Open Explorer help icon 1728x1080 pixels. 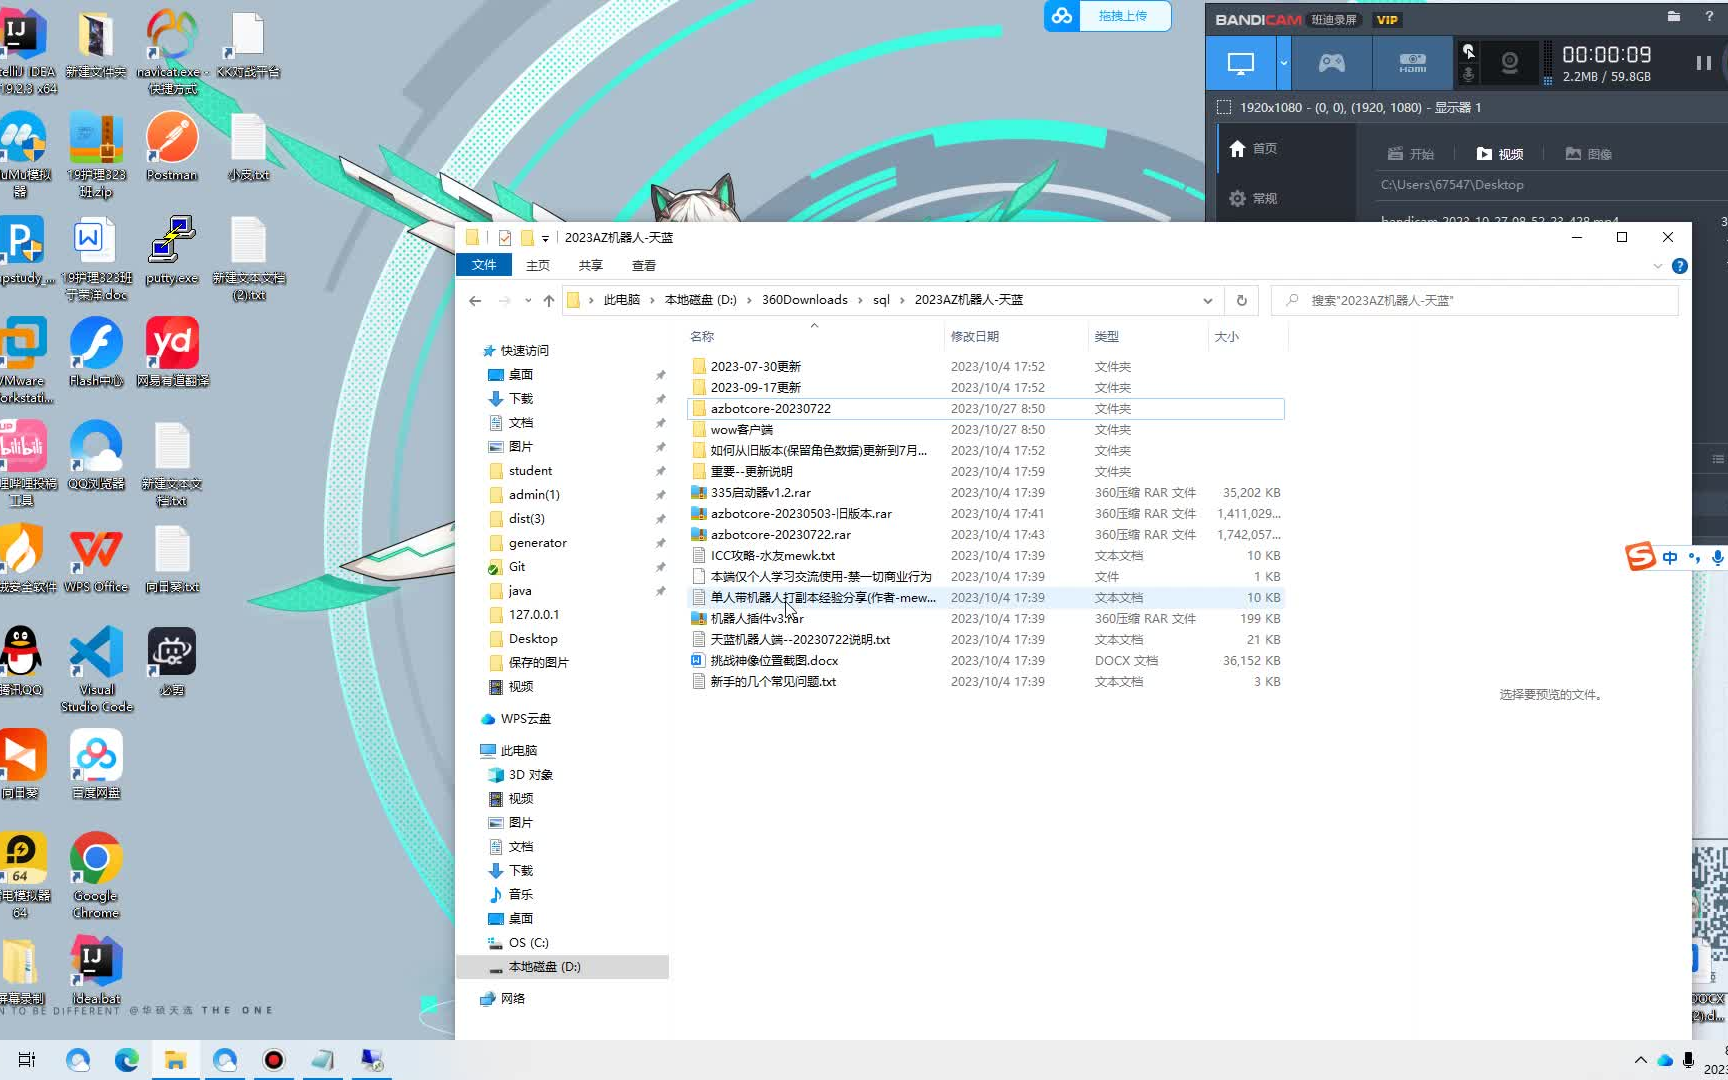[1680, 266]
